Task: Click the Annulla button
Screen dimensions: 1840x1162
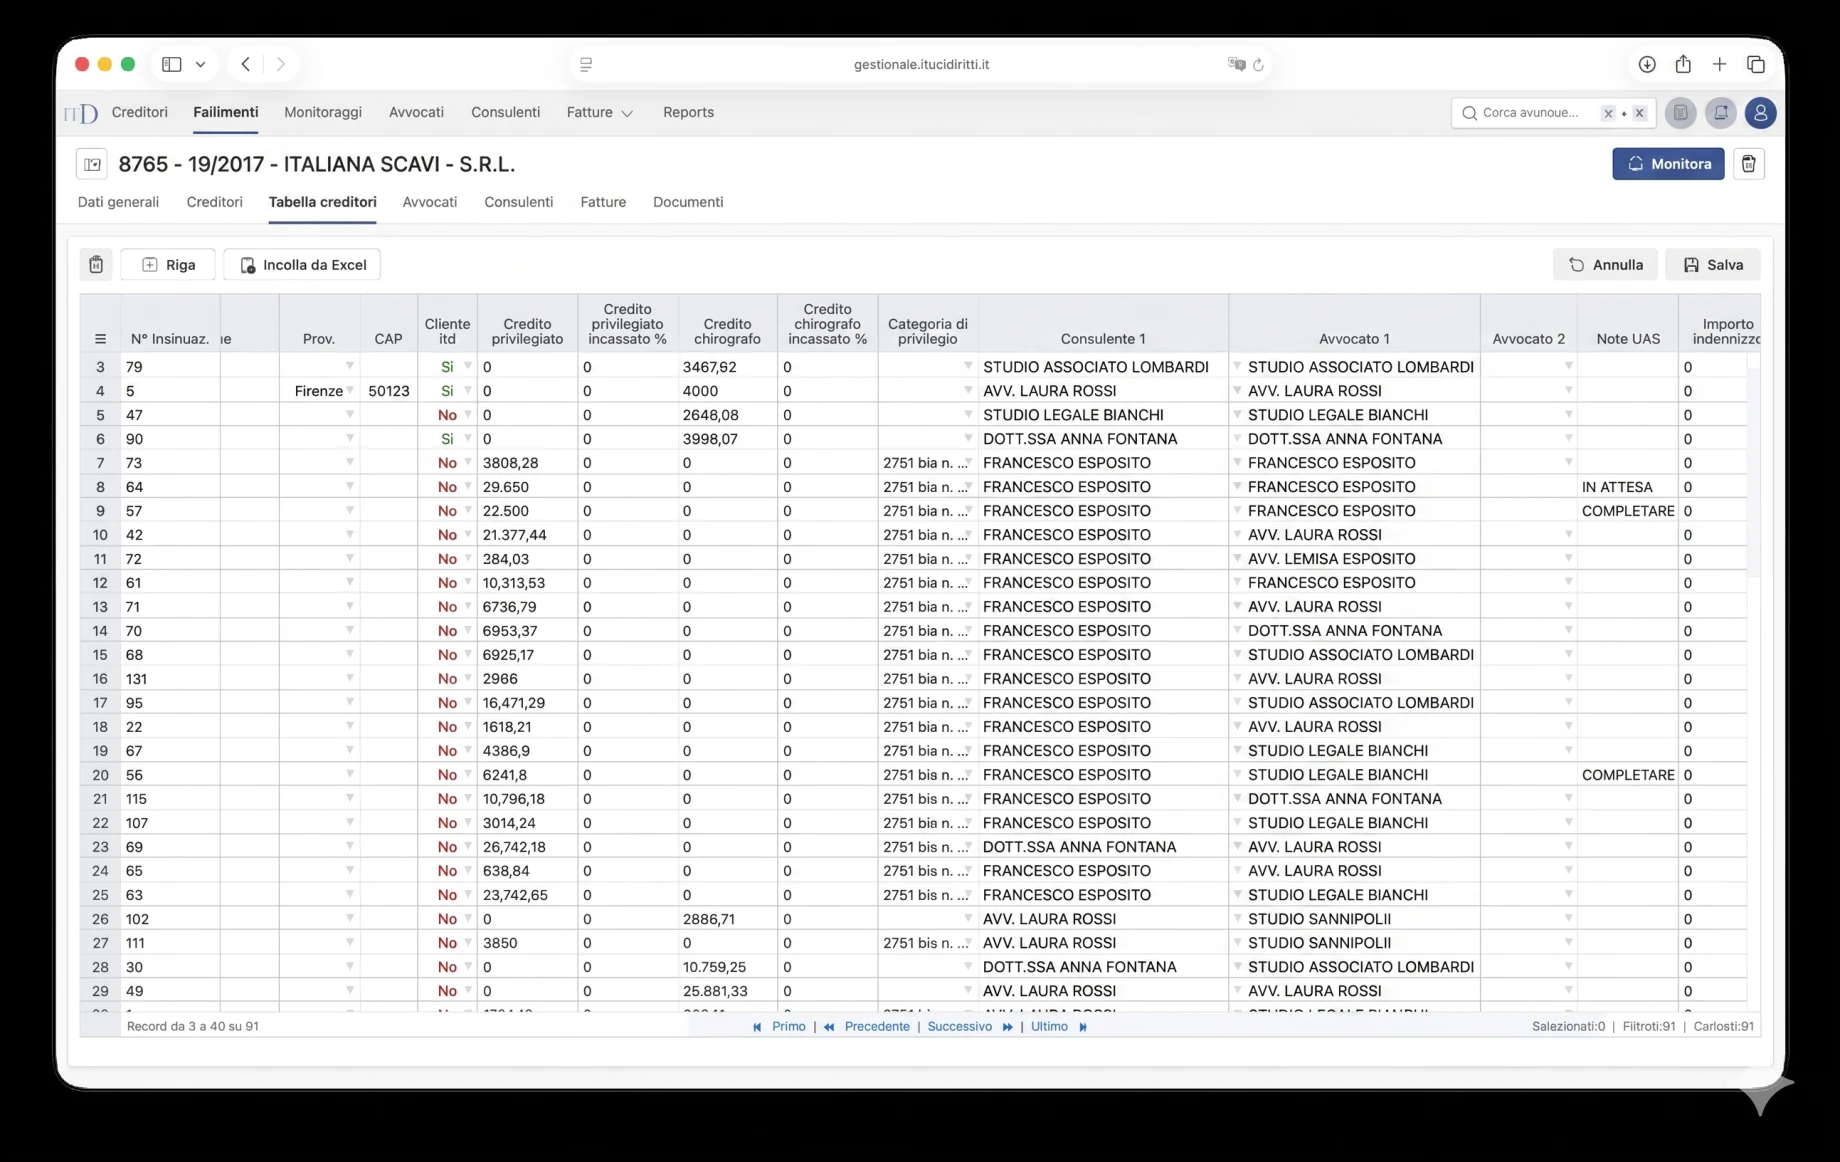Action: pyautogui.click(x=1605, y=265)
